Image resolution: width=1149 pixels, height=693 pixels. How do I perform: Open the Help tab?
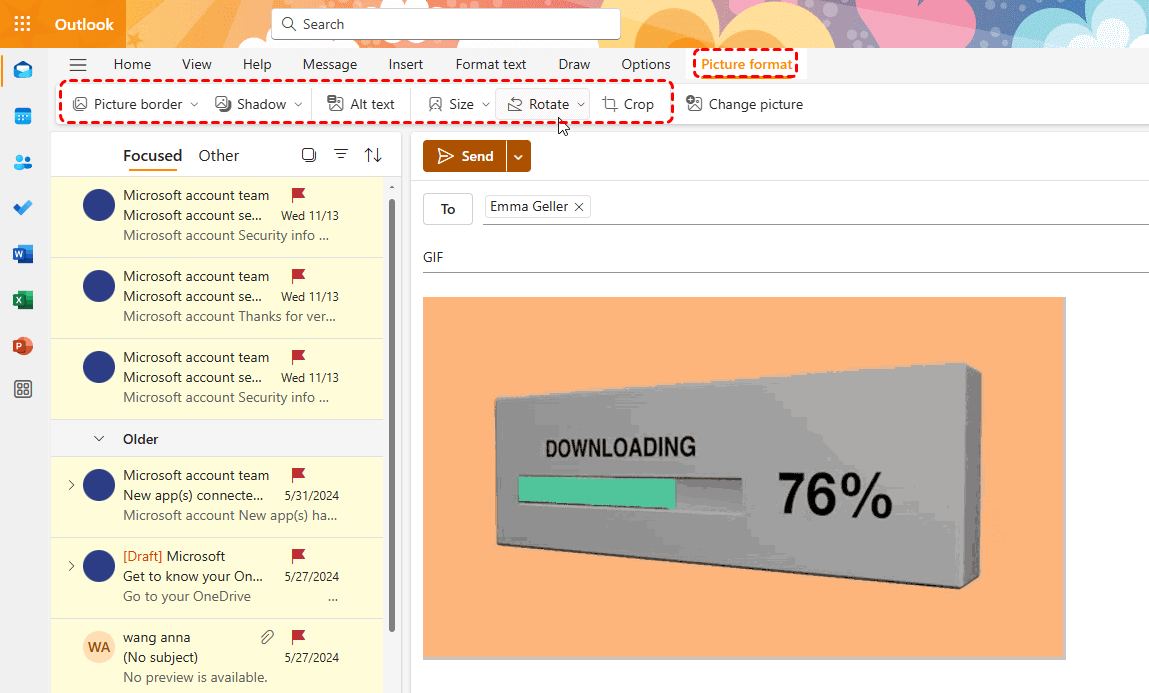257,64
